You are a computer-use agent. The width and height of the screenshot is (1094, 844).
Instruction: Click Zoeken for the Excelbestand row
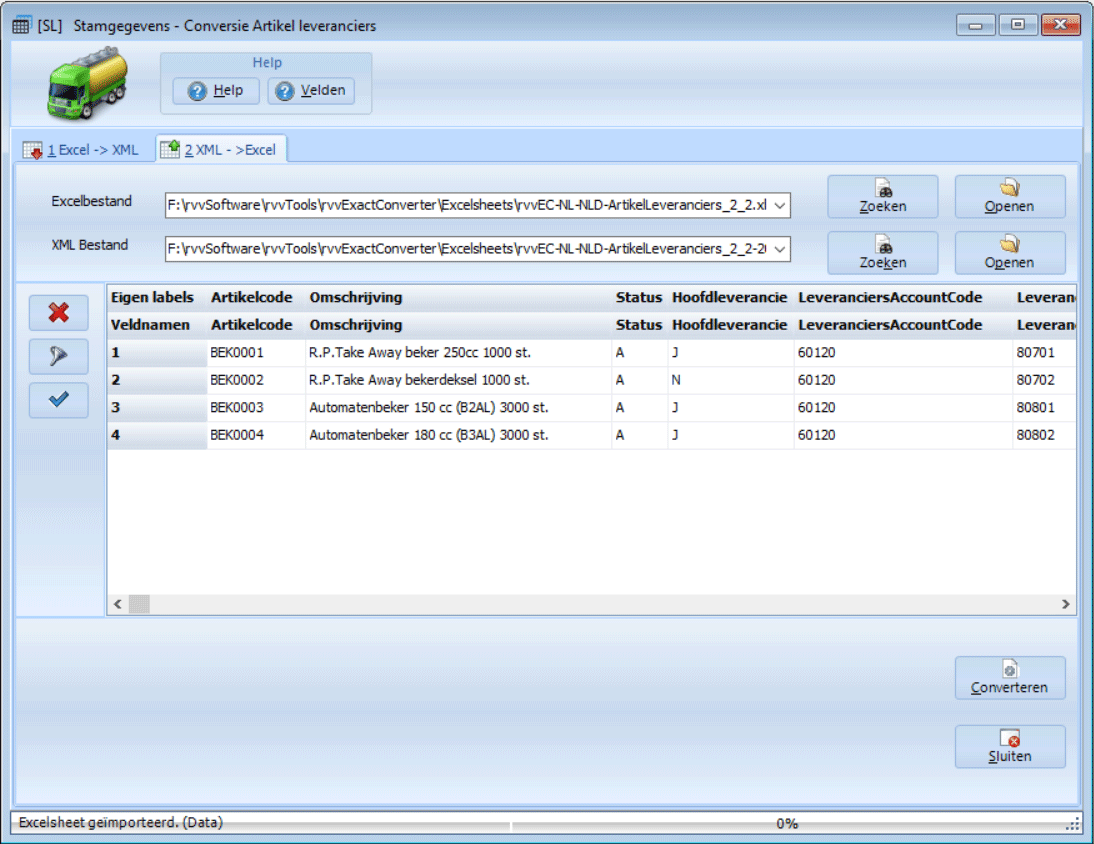pyautogui.click(x=883, y=197)
